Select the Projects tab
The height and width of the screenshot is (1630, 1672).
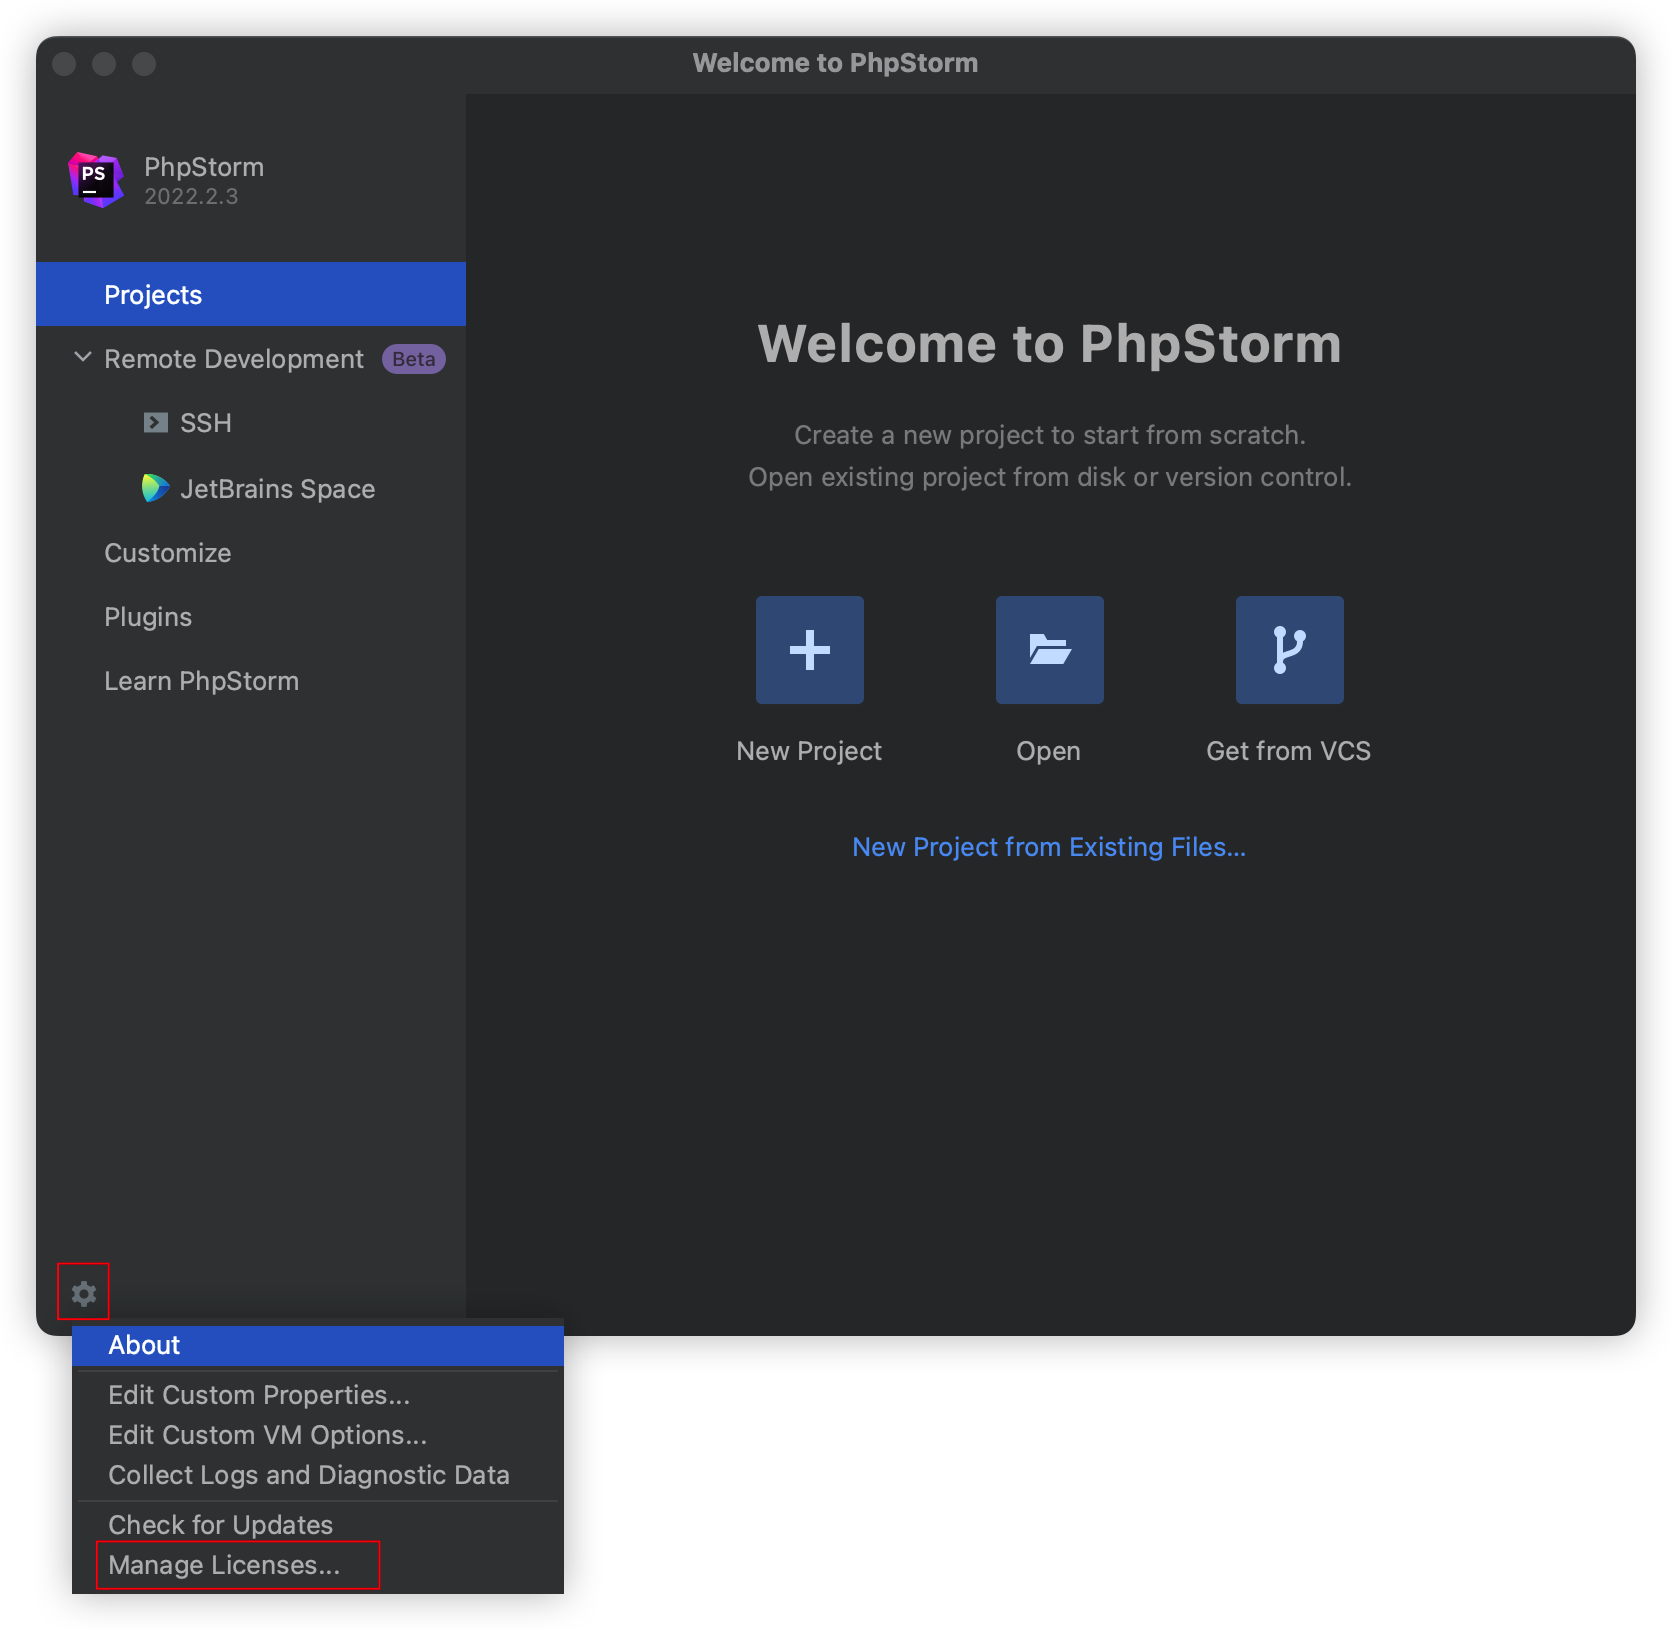tap(153, 295)
